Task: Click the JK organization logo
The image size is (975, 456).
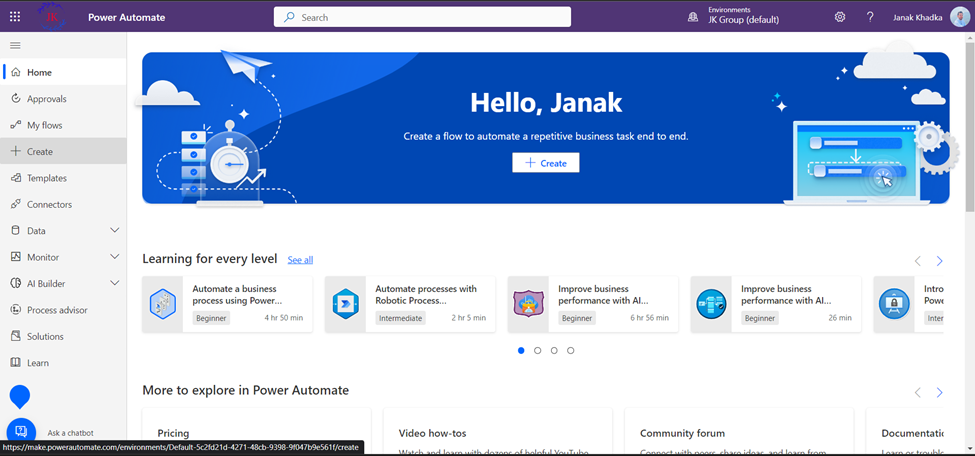Action: [x=52, y=17]
